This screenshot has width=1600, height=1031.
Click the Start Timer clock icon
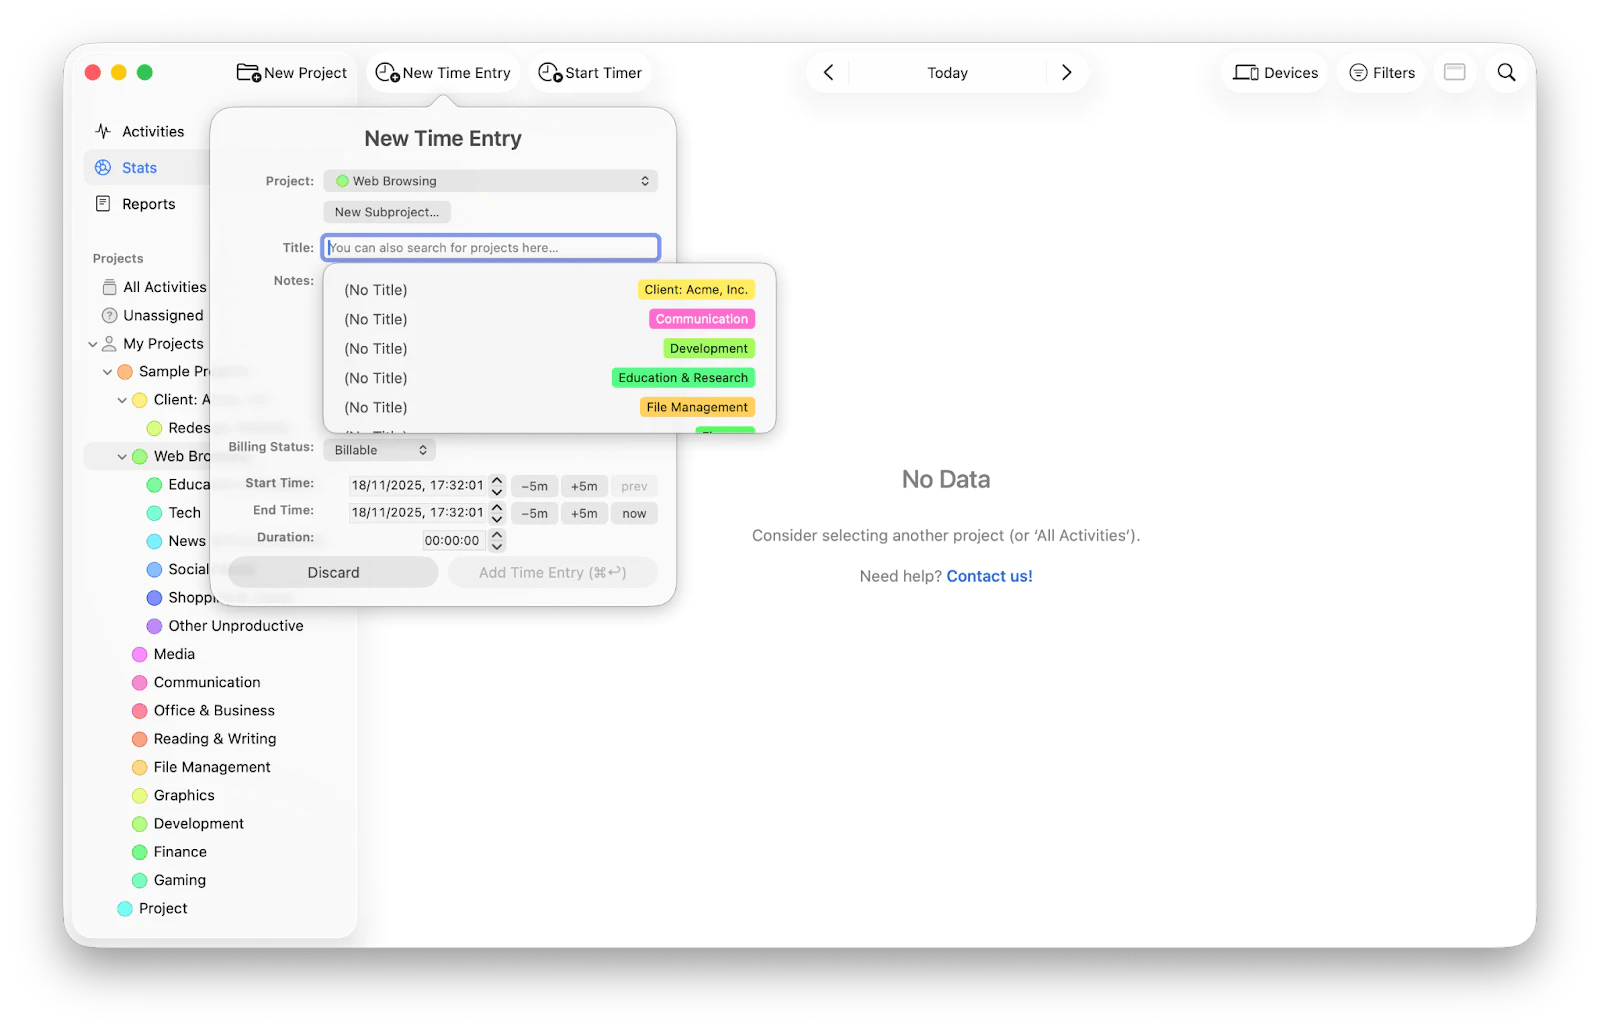(547, 72)
